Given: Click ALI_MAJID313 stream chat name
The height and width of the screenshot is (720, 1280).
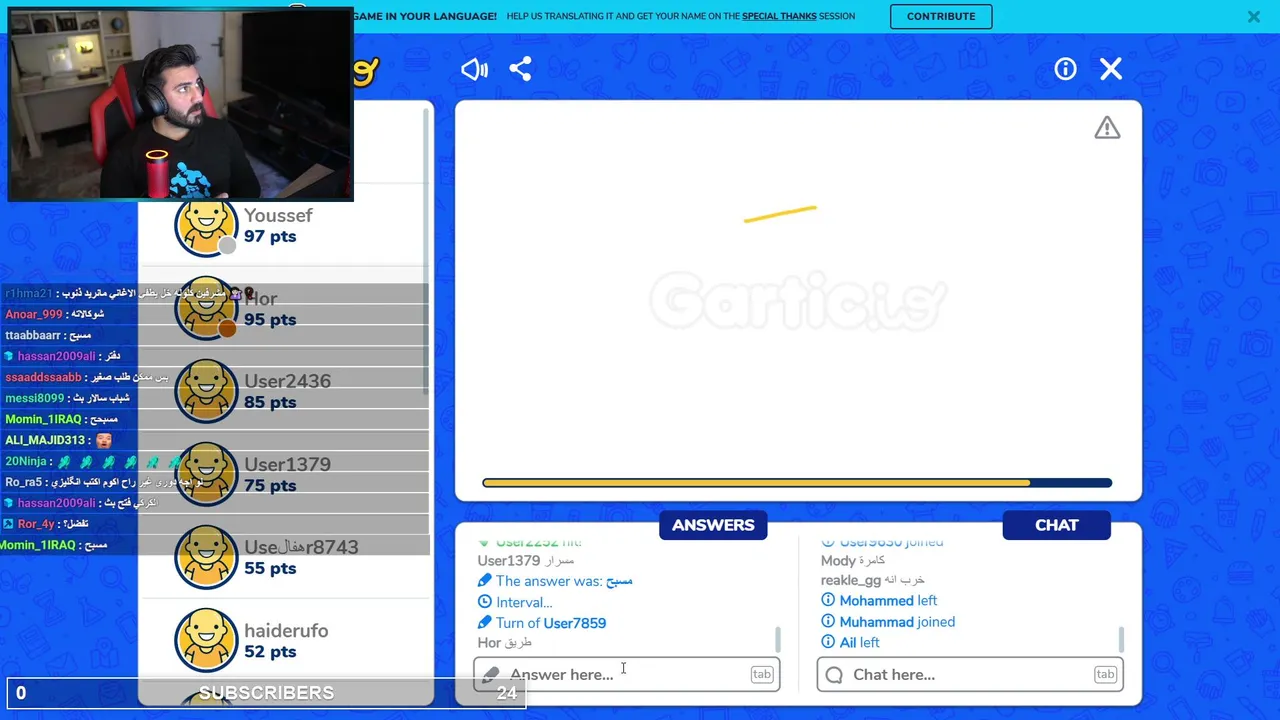Looking at the screenshot, I should pos(45,440).
